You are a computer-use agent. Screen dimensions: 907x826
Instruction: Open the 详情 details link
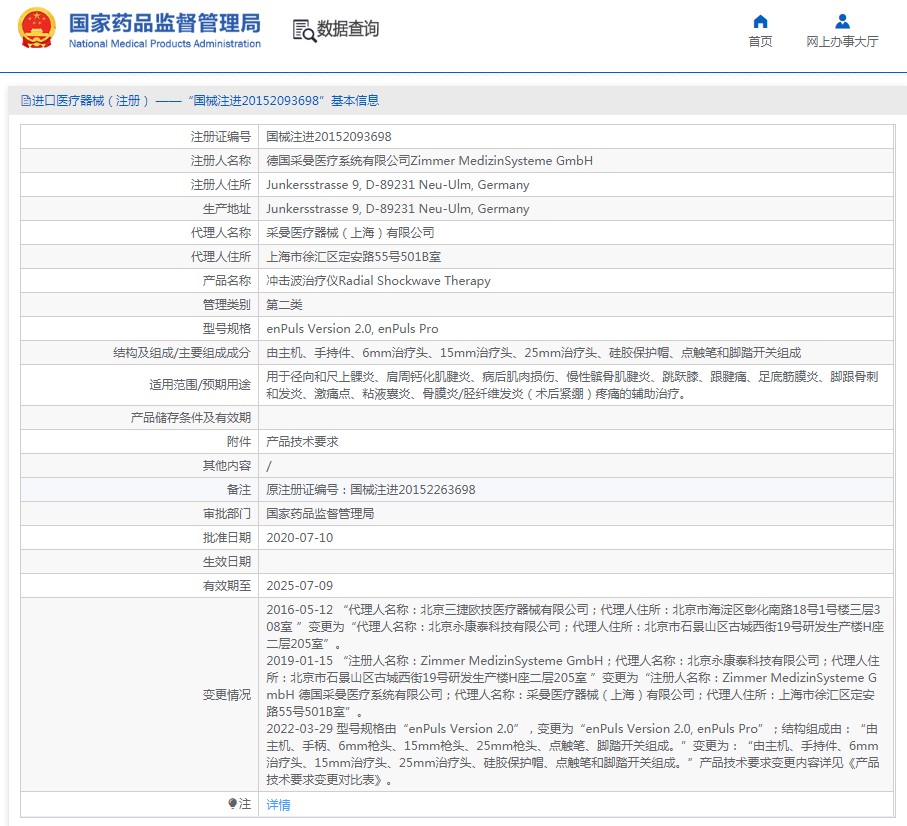click(x=278, y=805)
